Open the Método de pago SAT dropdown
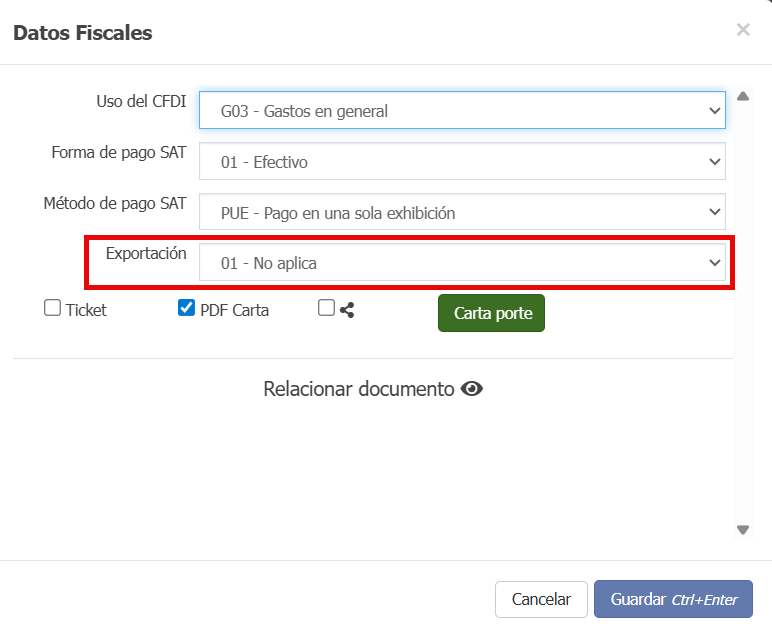This screenshot has height=638, width=772. click(462, 212)
